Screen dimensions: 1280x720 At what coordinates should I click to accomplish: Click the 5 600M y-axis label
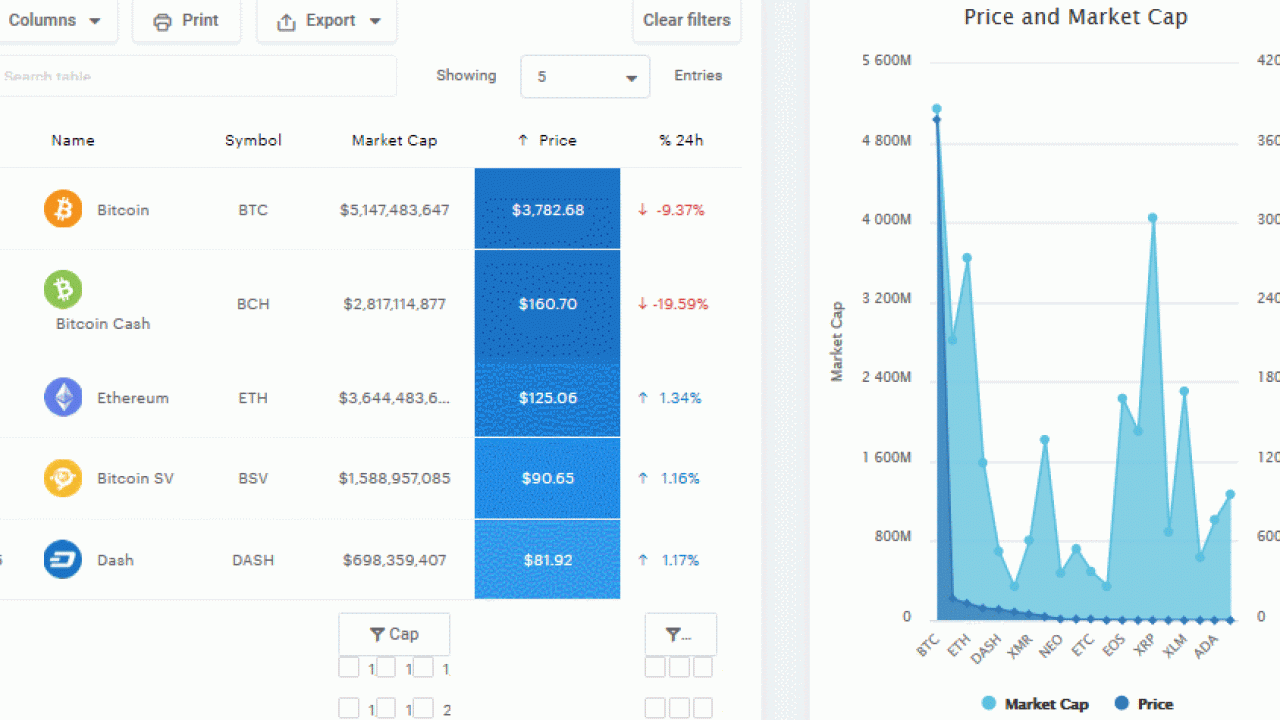pyautogui.click(x=887, y=61)
